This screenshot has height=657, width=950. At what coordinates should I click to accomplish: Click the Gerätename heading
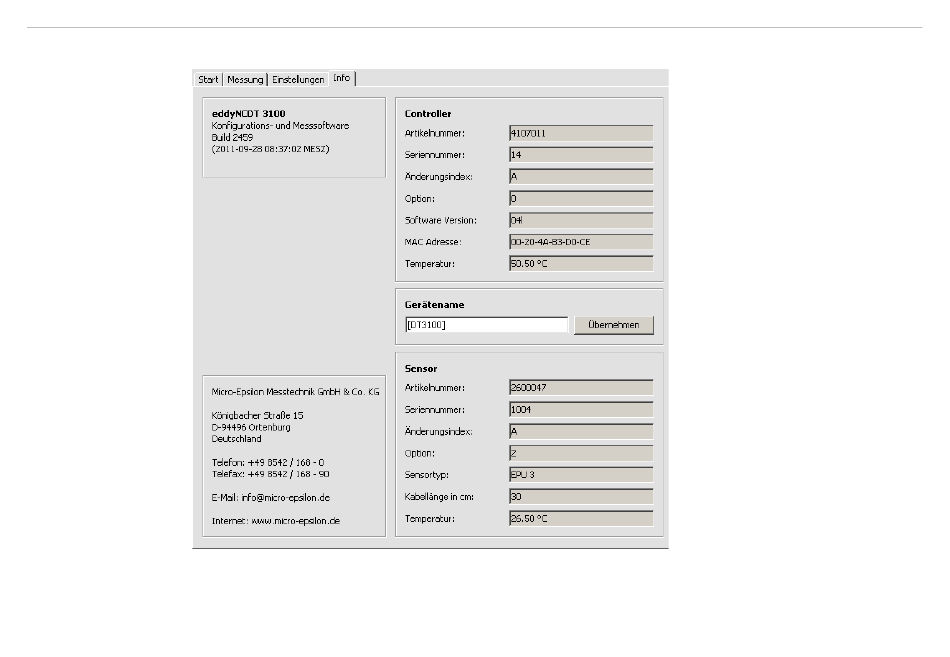point(434,305)
